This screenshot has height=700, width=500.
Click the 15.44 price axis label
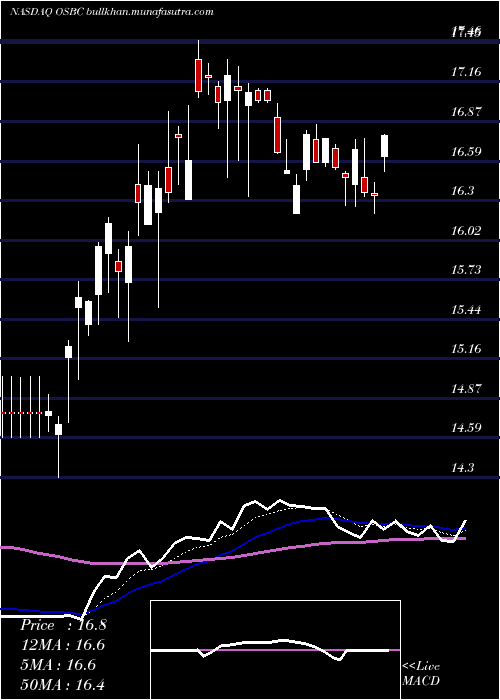pyautogui.click(x=466, y=309)
